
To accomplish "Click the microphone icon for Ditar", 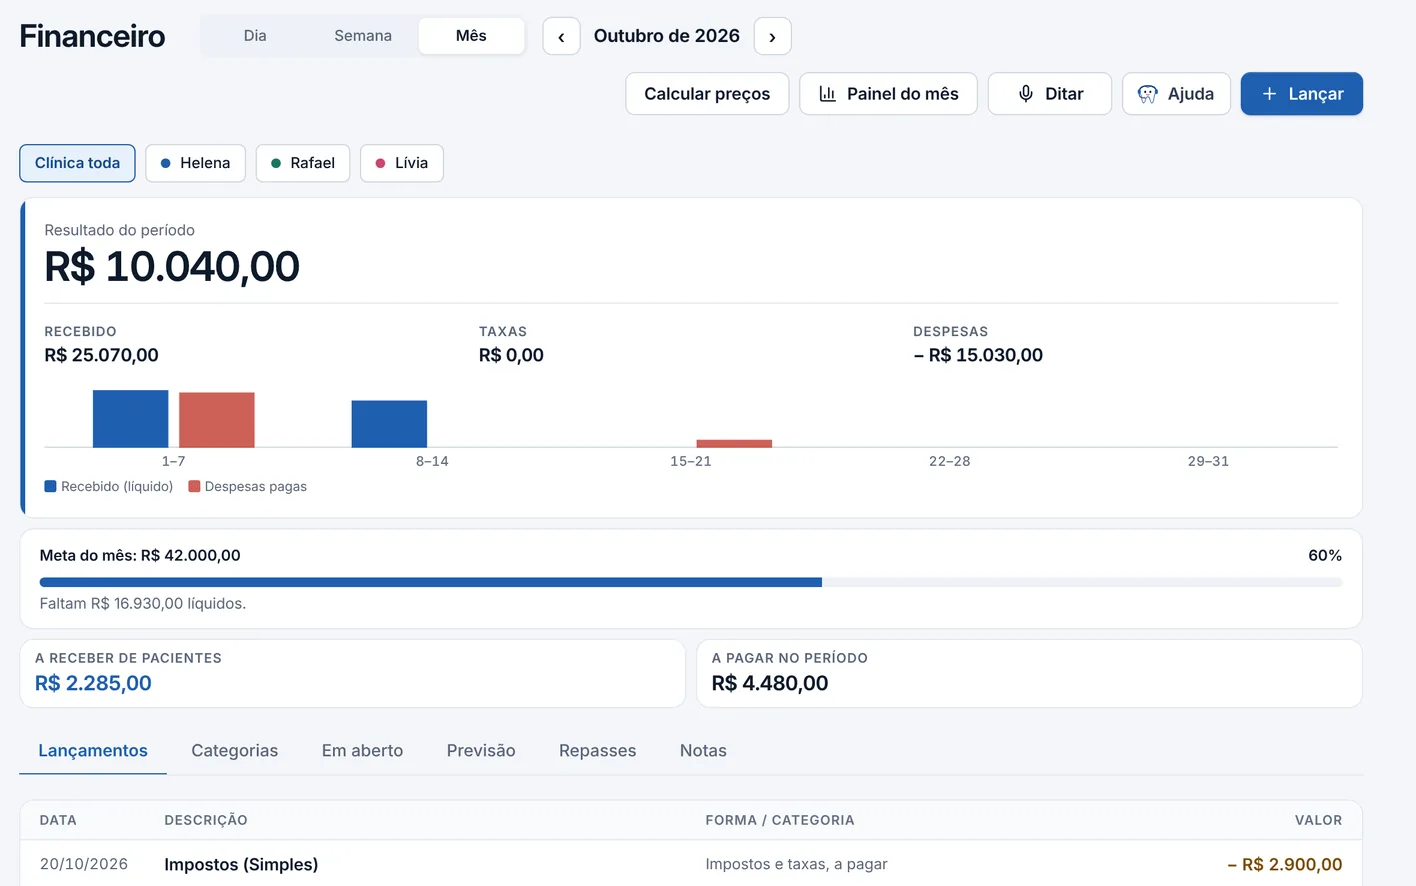I will pyautogui.click(x=1026, y=94).
